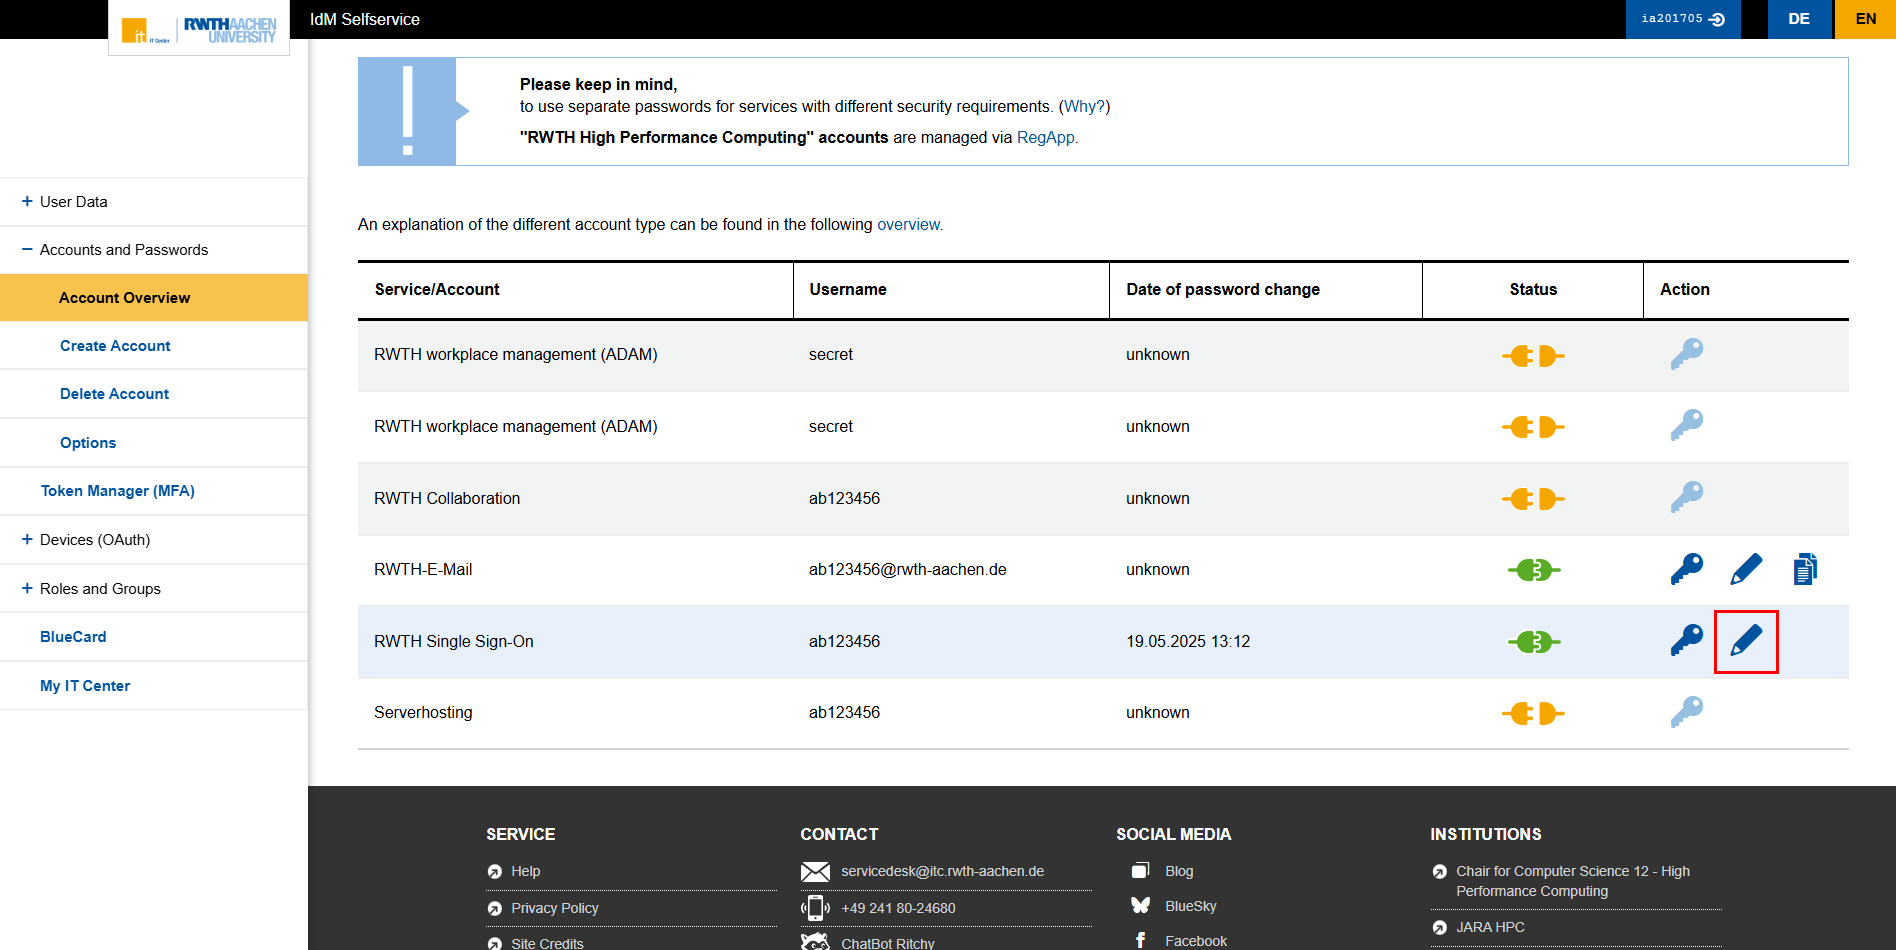
Task: Select Account Overview in the sidebar
Action: [x=154, y=298]
